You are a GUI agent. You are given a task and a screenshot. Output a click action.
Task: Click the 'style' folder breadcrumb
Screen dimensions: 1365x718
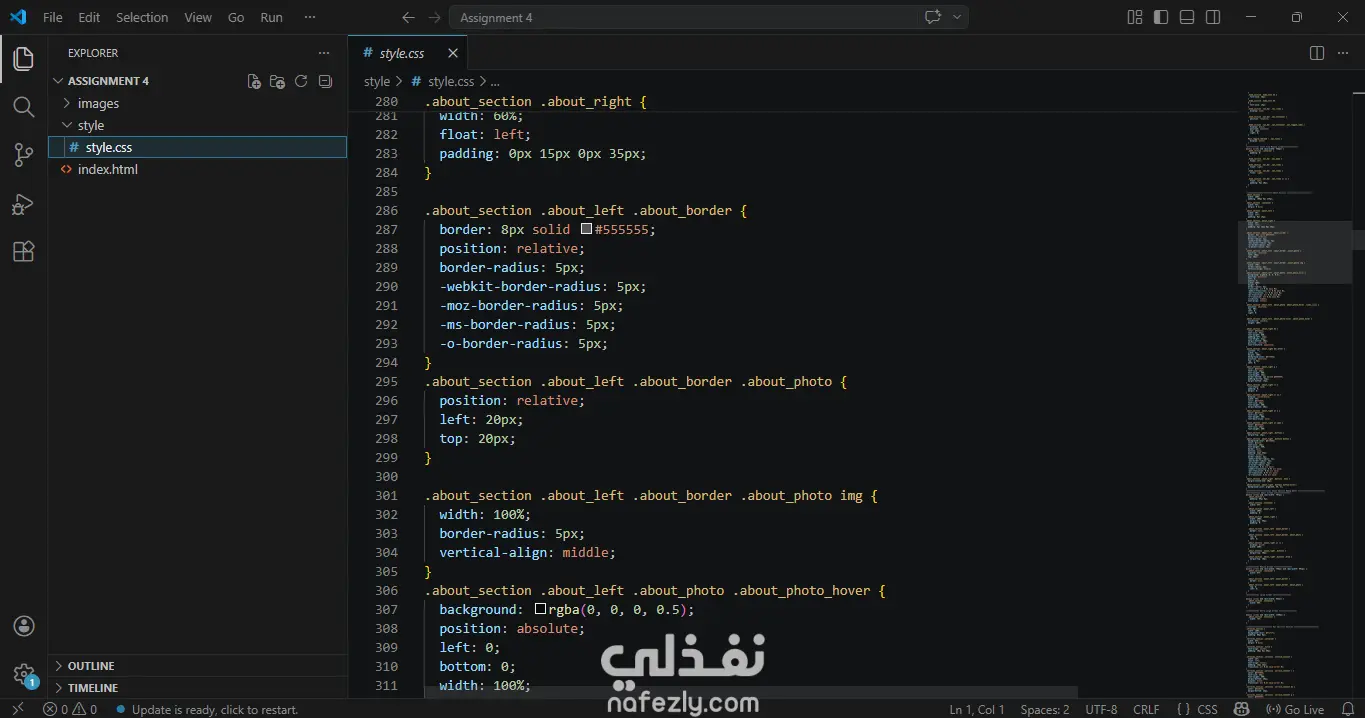[377, 82]
